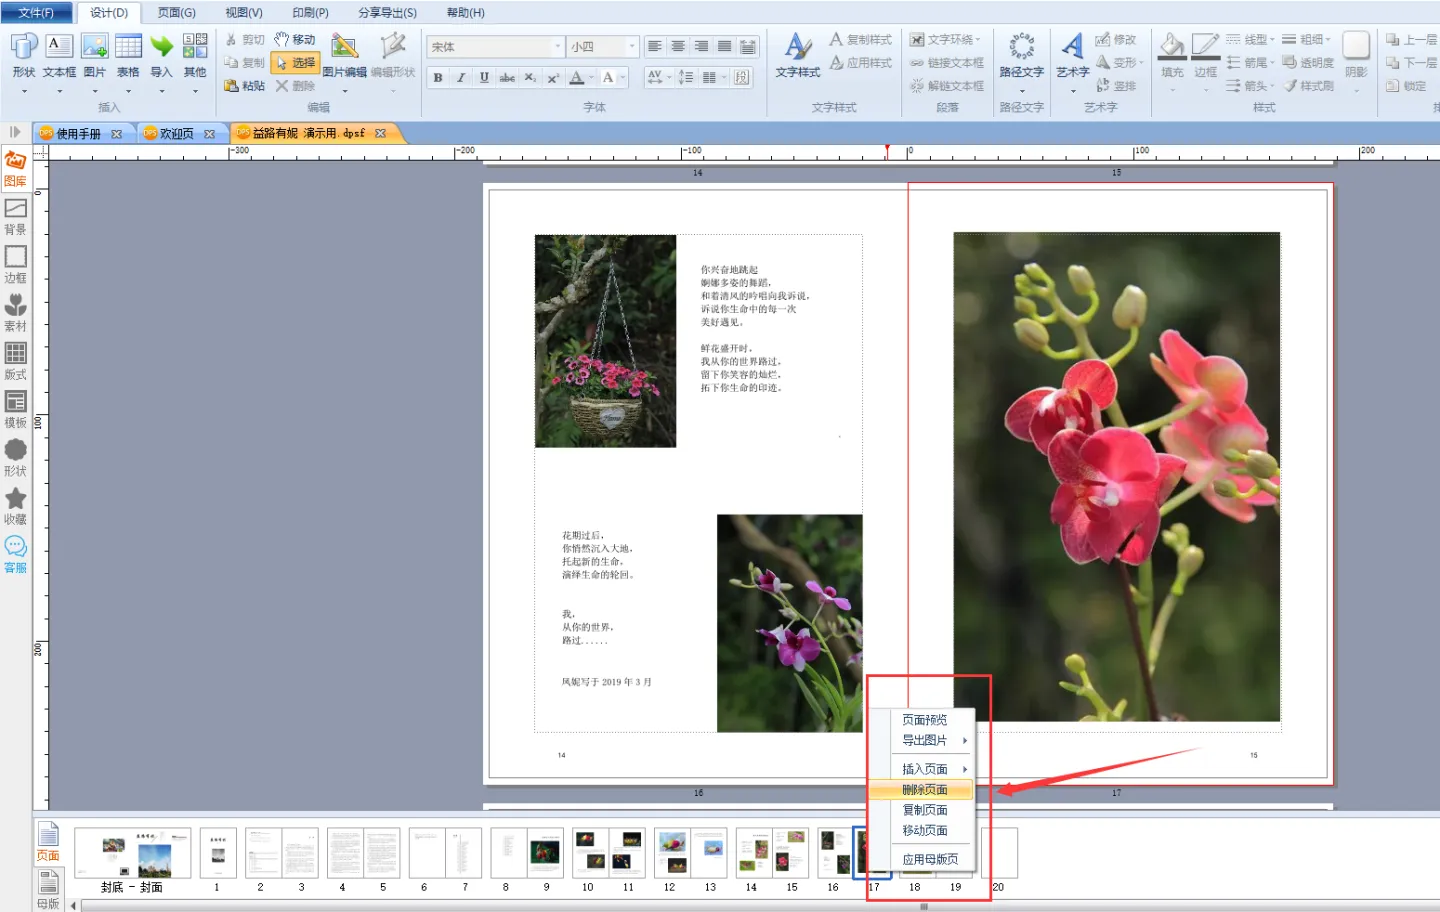This screenshot has height=912, width=1440.
Task: Switch to the 页面(G) ribbon tab
Action: 177,13
